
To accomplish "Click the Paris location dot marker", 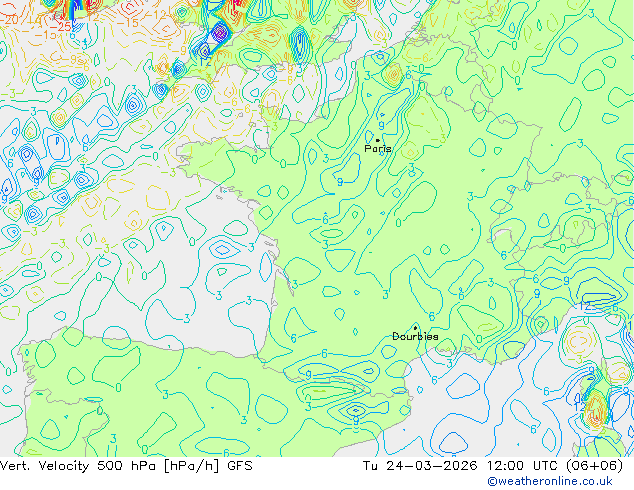I will (x=378, y=140).
